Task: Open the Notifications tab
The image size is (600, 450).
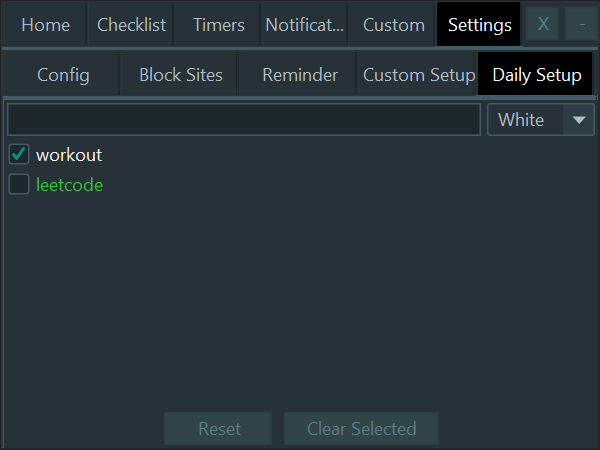Action: (x=304, y=25)
